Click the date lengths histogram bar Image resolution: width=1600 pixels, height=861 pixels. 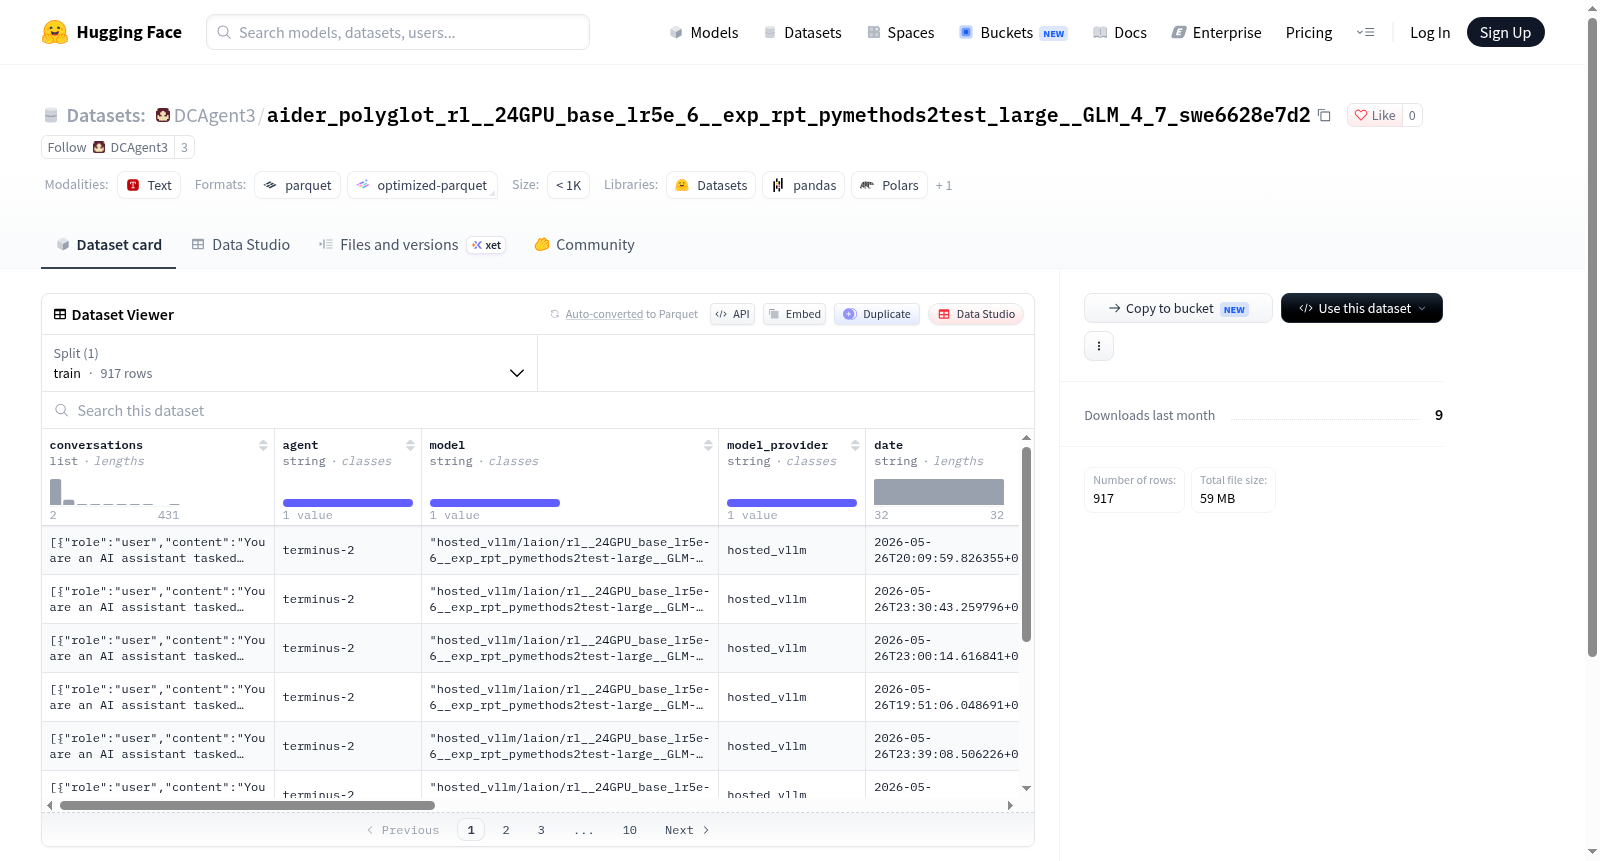pos(939,492)
